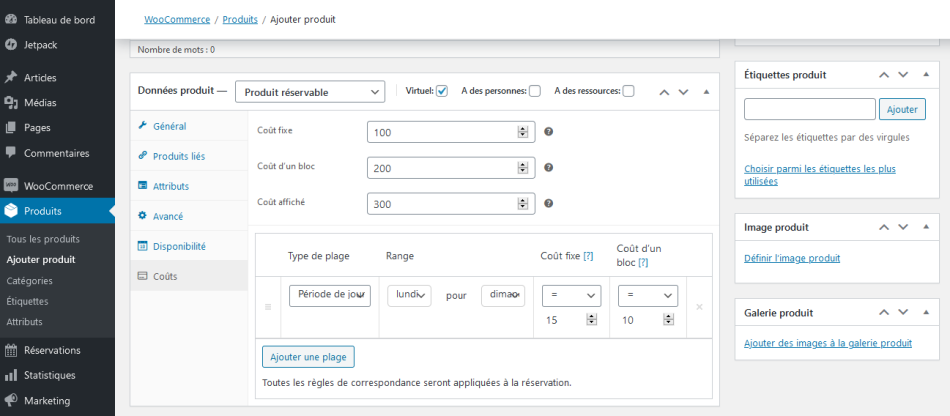Switch to the Disponibilité tab
Image resolution: width=950 pixels, height=416 pixels.
point(179,246)
